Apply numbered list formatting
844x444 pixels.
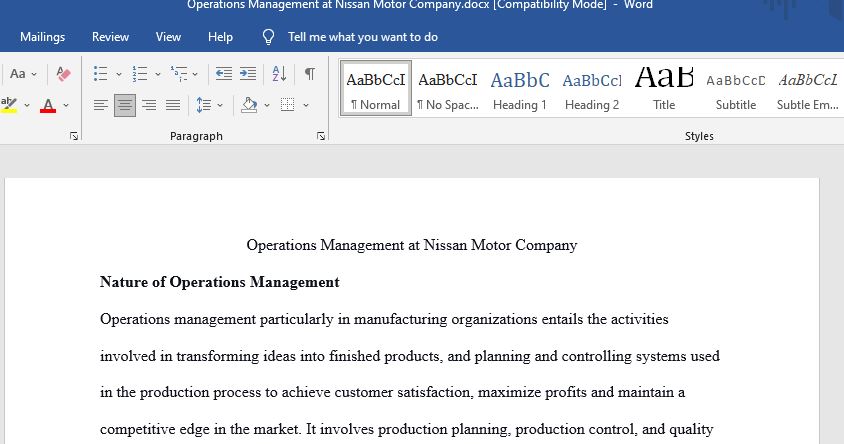[140, 74]
